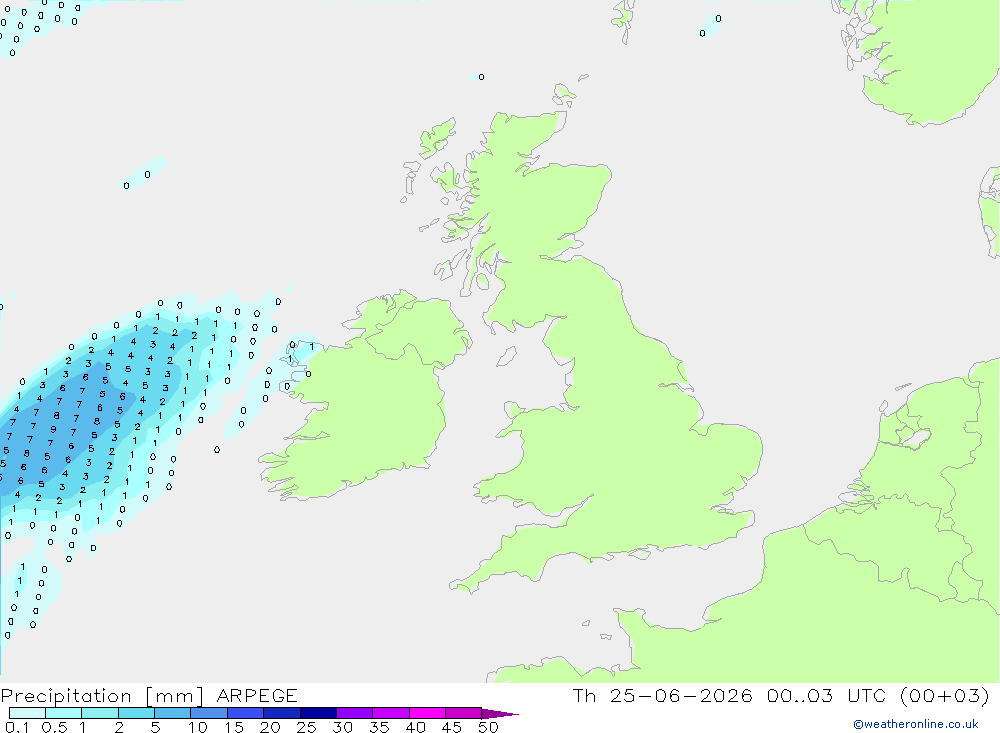The image size is (1000, 733).
Task: Pick the legend swatch between 25 and 30
Action: (x=318, y=713)
